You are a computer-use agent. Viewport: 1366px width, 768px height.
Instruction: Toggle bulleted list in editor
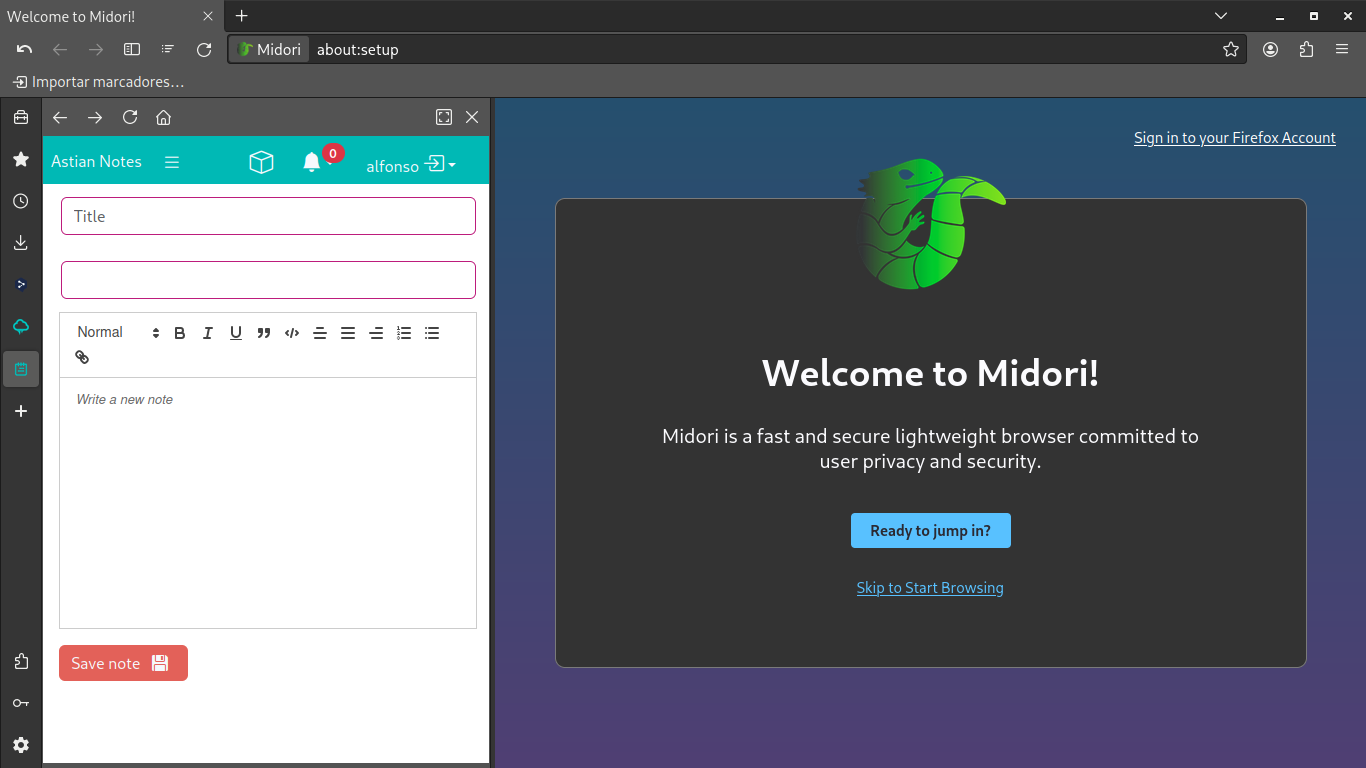coord(432,333)
